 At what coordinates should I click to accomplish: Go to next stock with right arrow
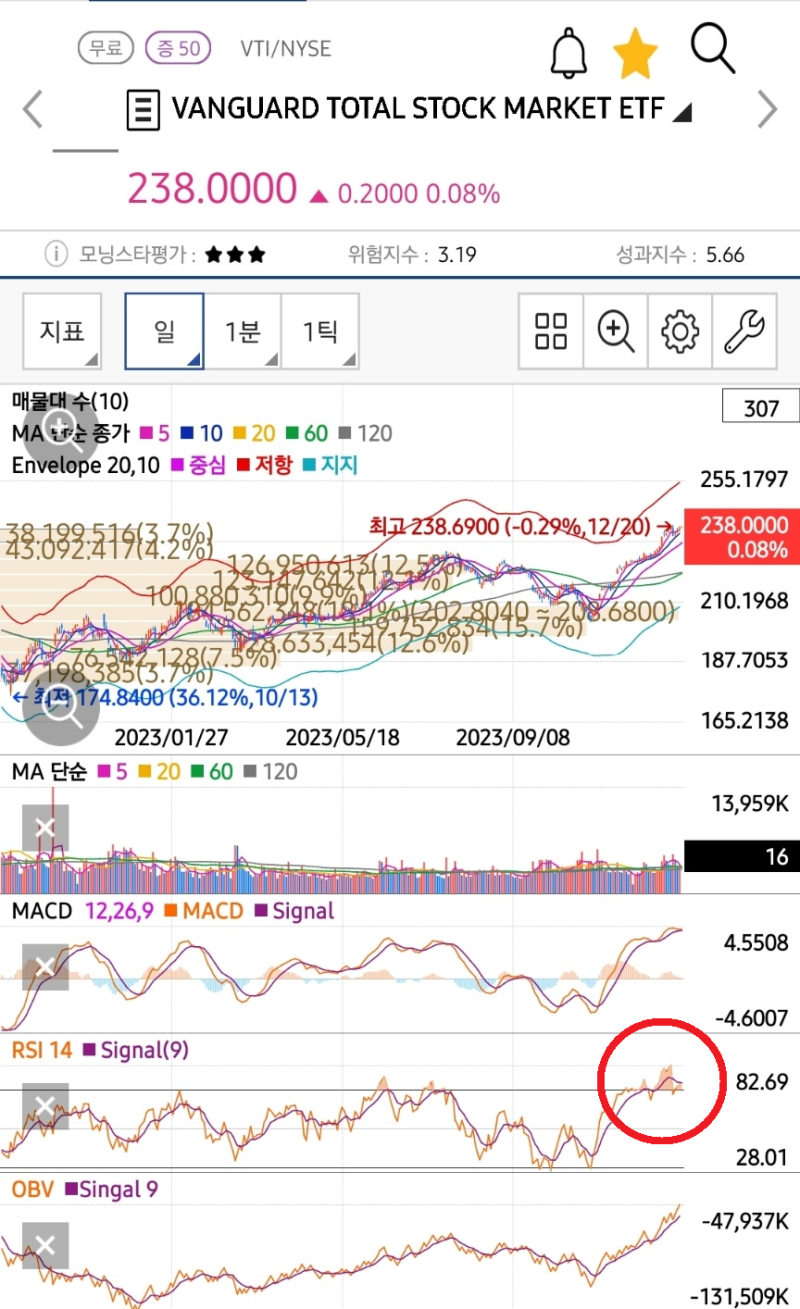(767, 109)
